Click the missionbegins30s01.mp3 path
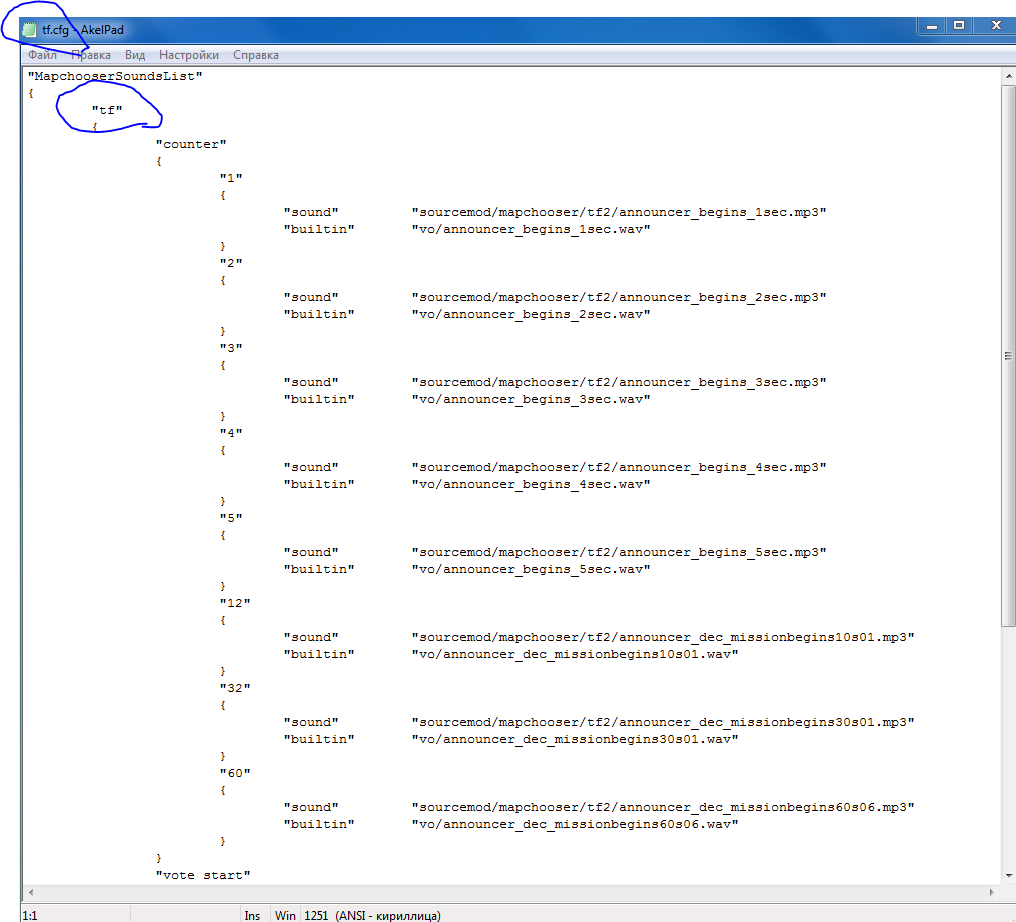Image resolution: width=1016 pixels, height=922 pixels. click(663, 722)
